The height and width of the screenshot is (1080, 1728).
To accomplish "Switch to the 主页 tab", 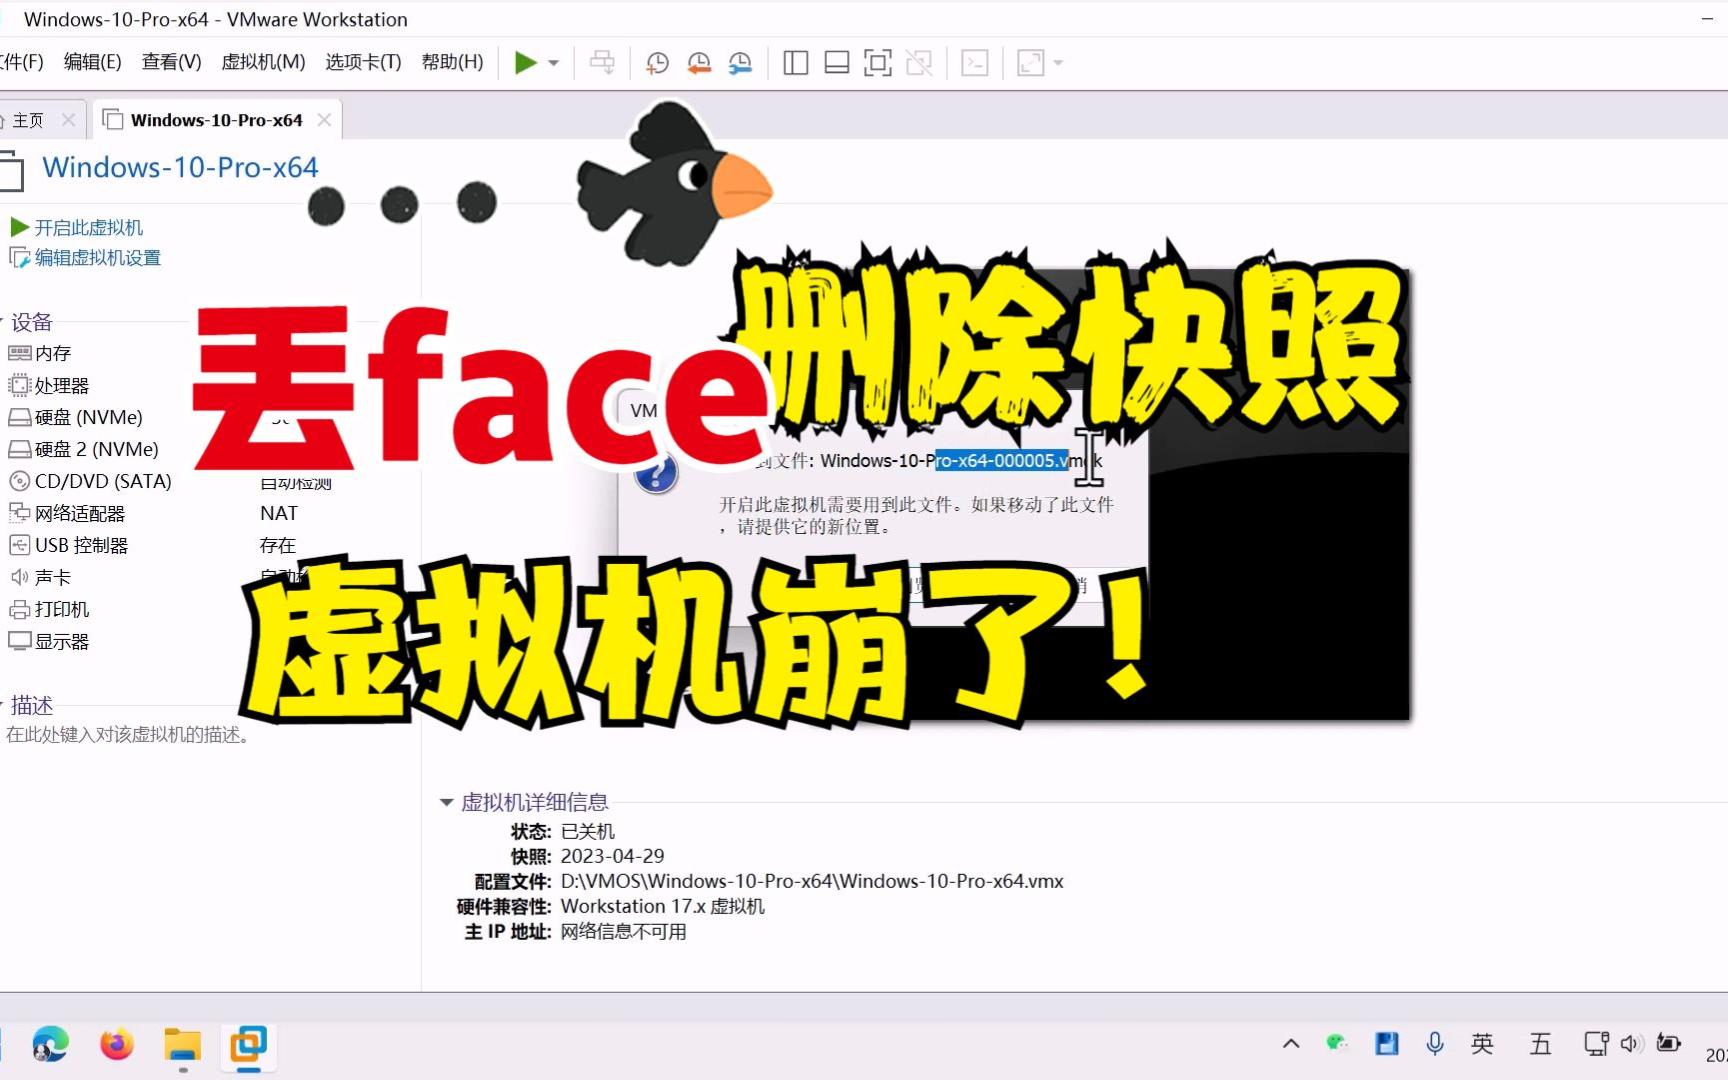I will coord(28,120).
